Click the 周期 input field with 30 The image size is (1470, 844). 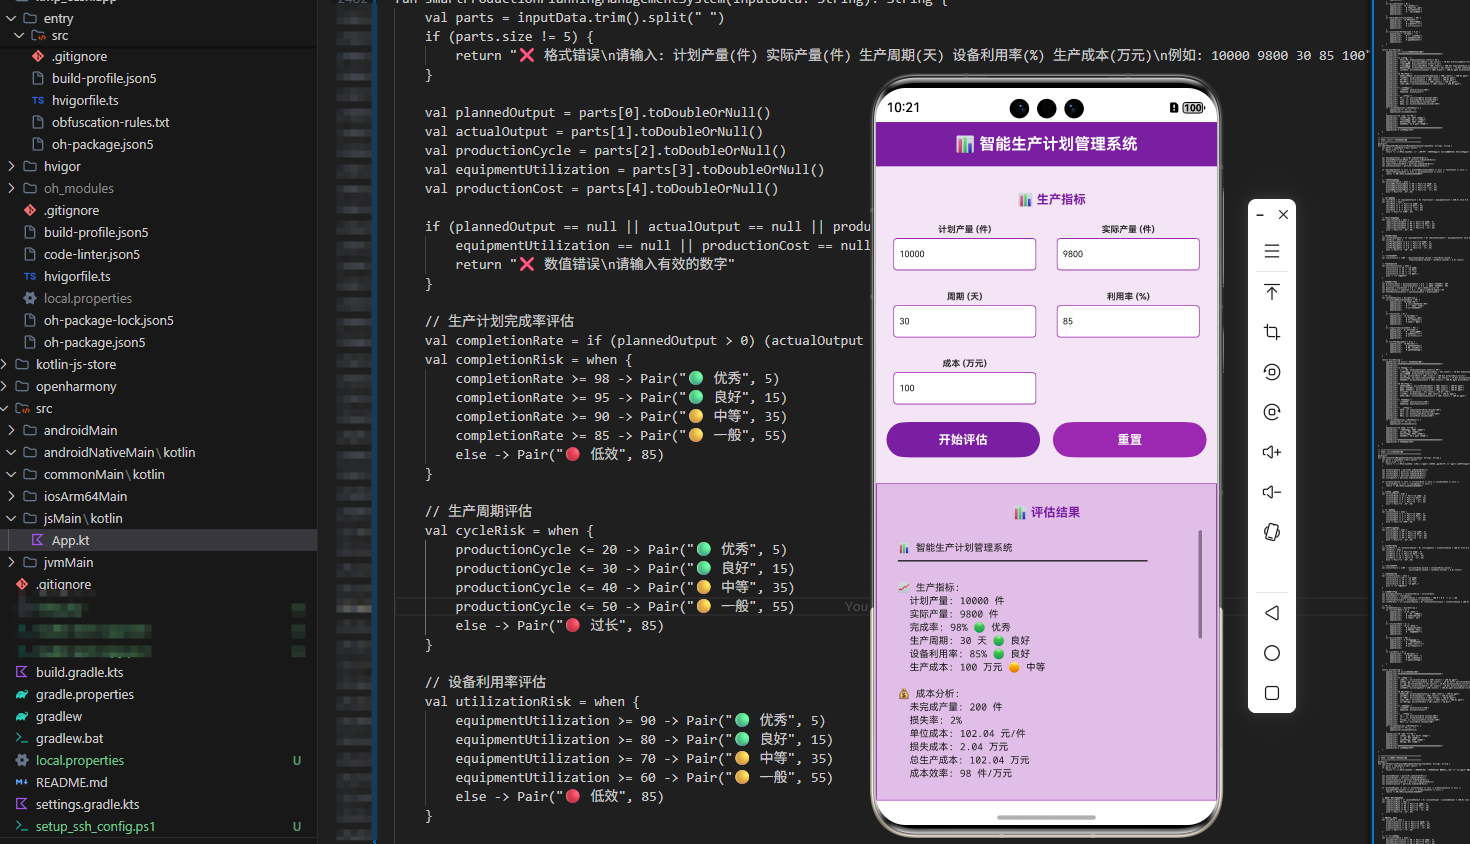click(x=964, y=321)
